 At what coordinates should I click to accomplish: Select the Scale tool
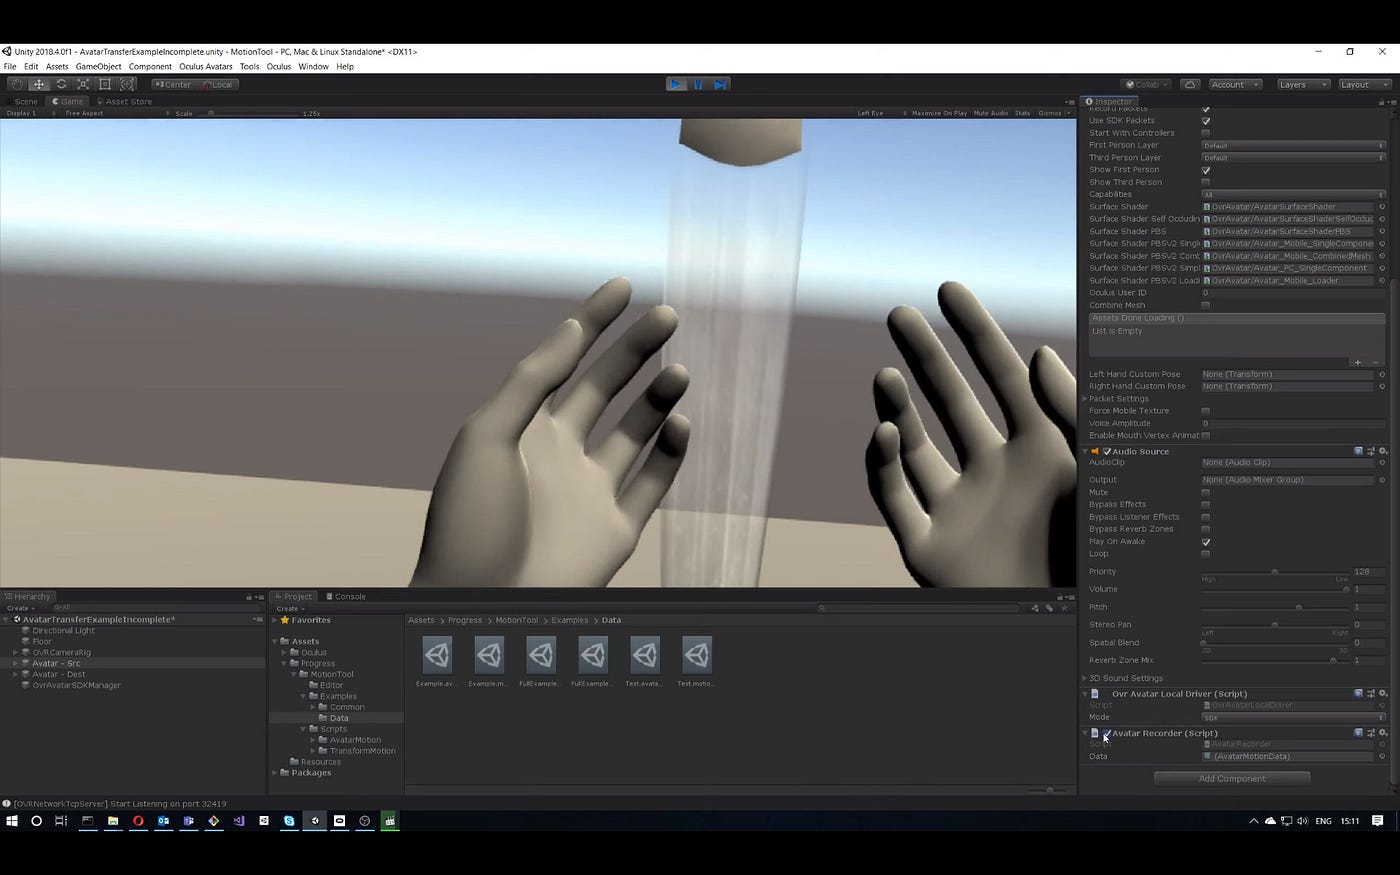(x=83, y=84)
